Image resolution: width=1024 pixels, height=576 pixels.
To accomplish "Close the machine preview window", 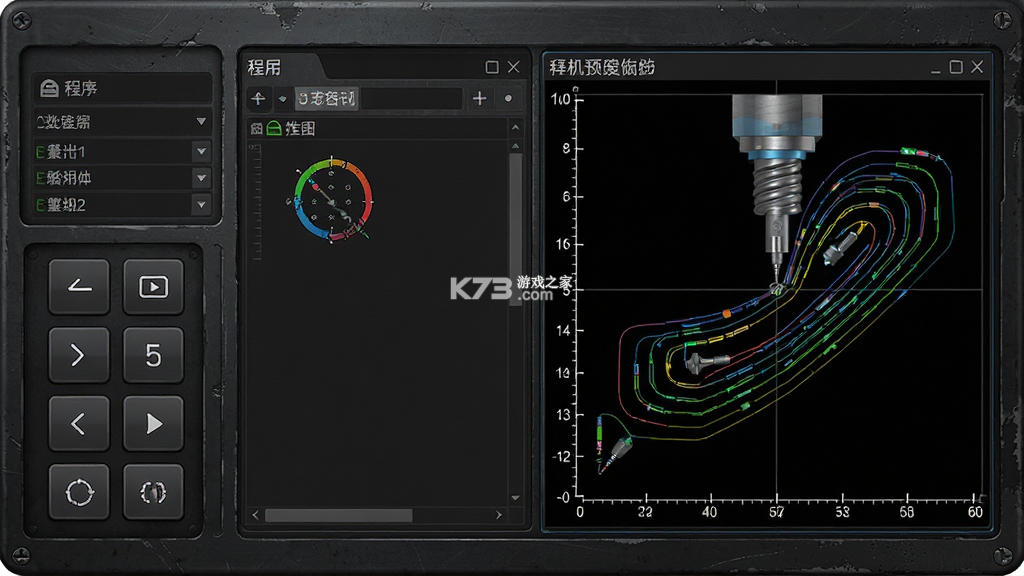I will tap(977, 67).
